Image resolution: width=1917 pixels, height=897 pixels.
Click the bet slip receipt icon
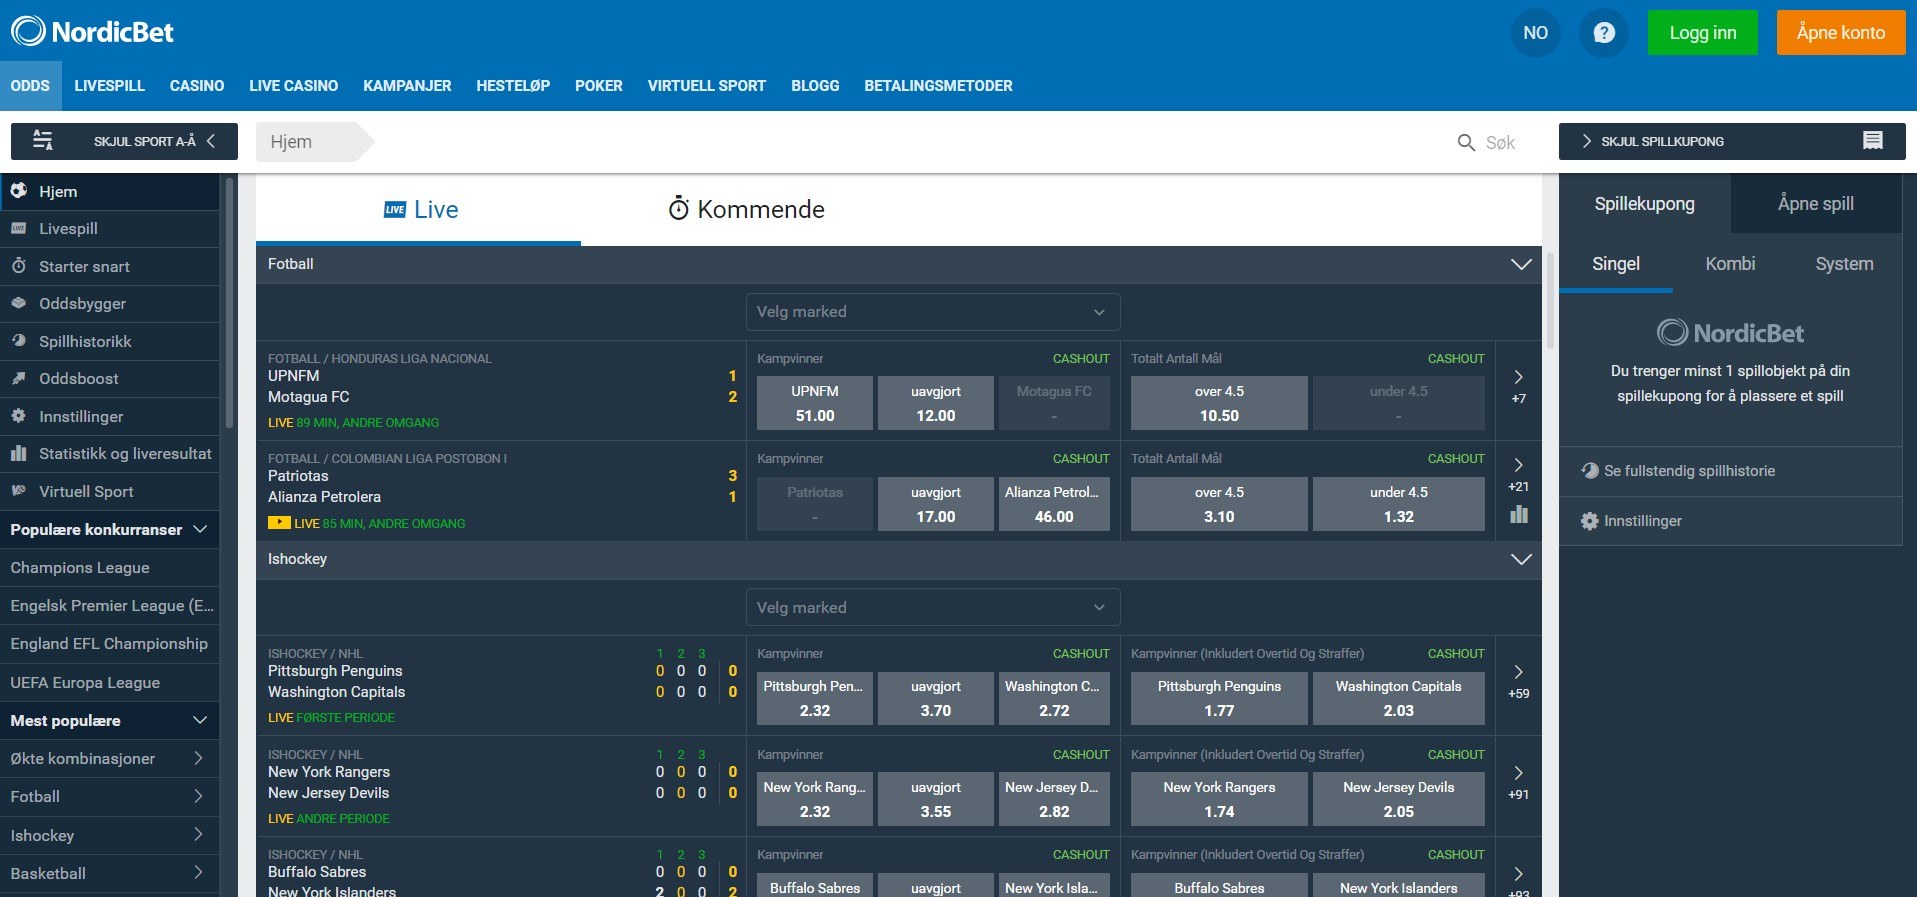(1873, 141)
